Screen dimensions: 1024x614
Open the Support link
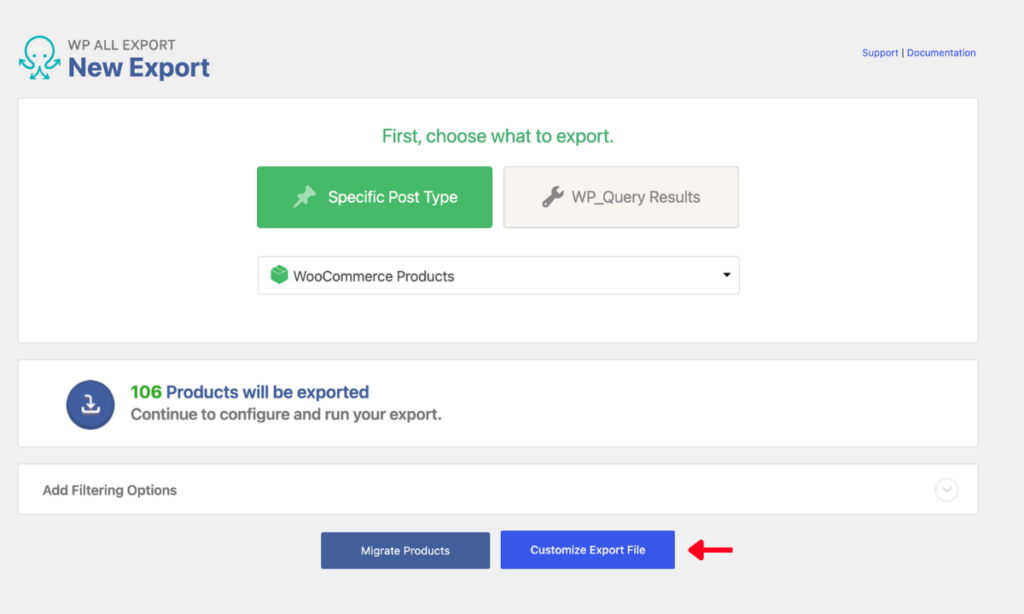[880, 53]
